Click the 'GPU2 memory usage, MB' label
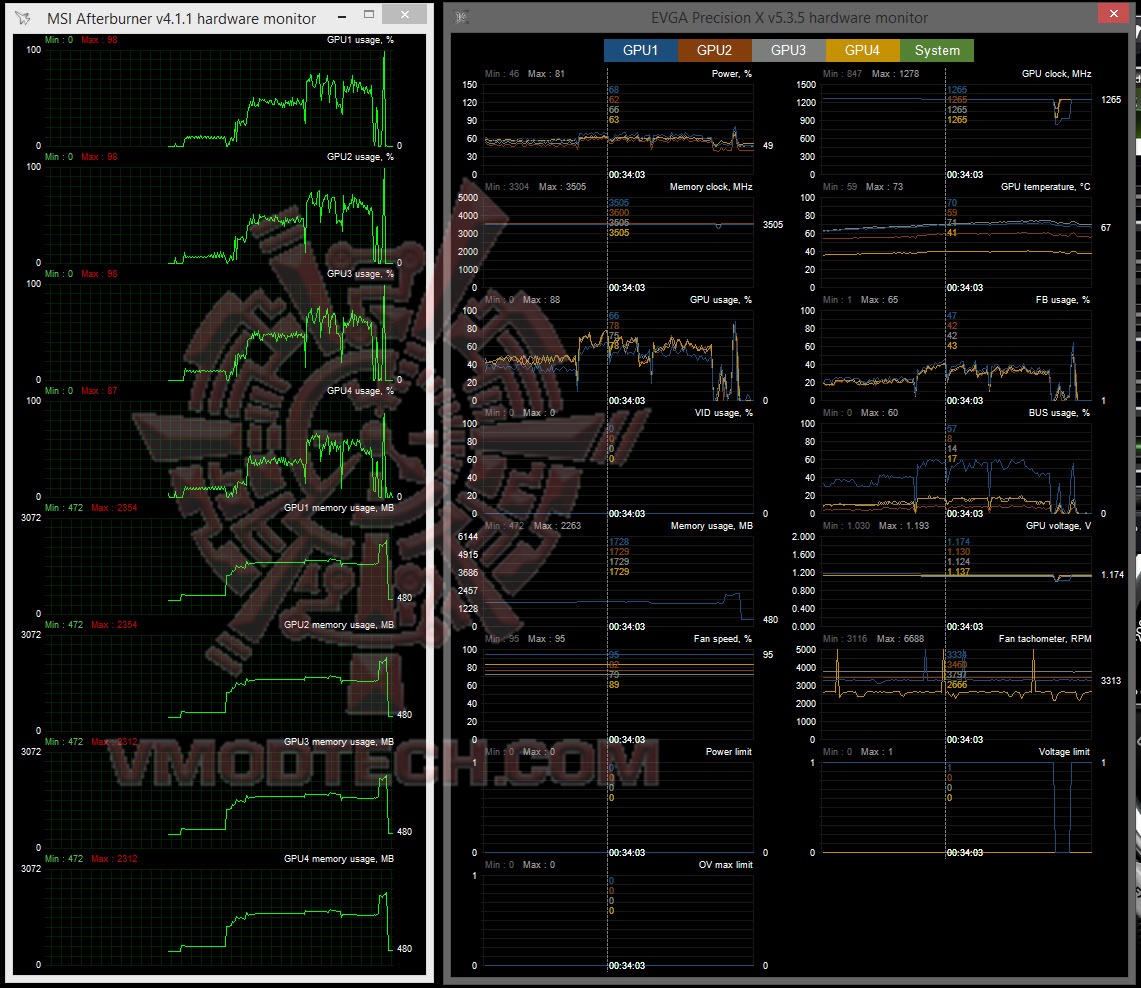1141x988 pixels. click(338, 625)
